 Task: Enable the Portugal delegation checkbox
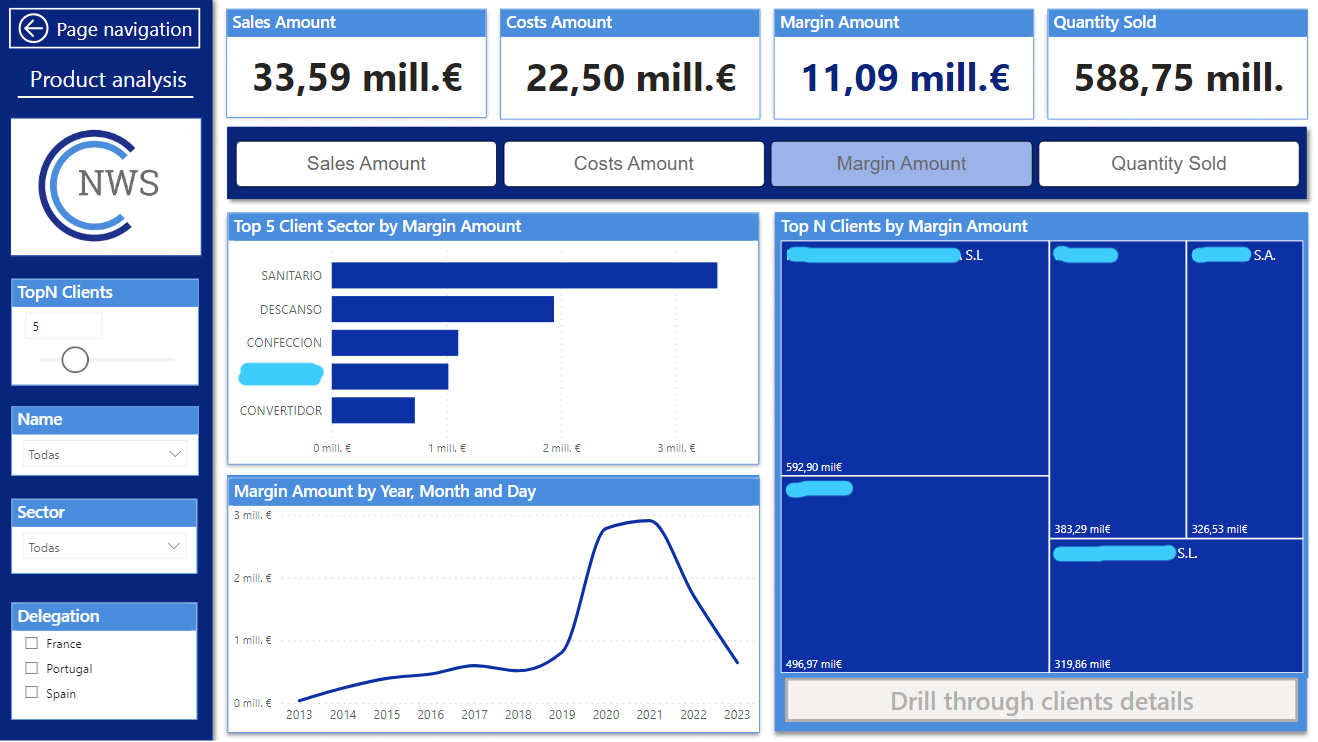(32, 668)
